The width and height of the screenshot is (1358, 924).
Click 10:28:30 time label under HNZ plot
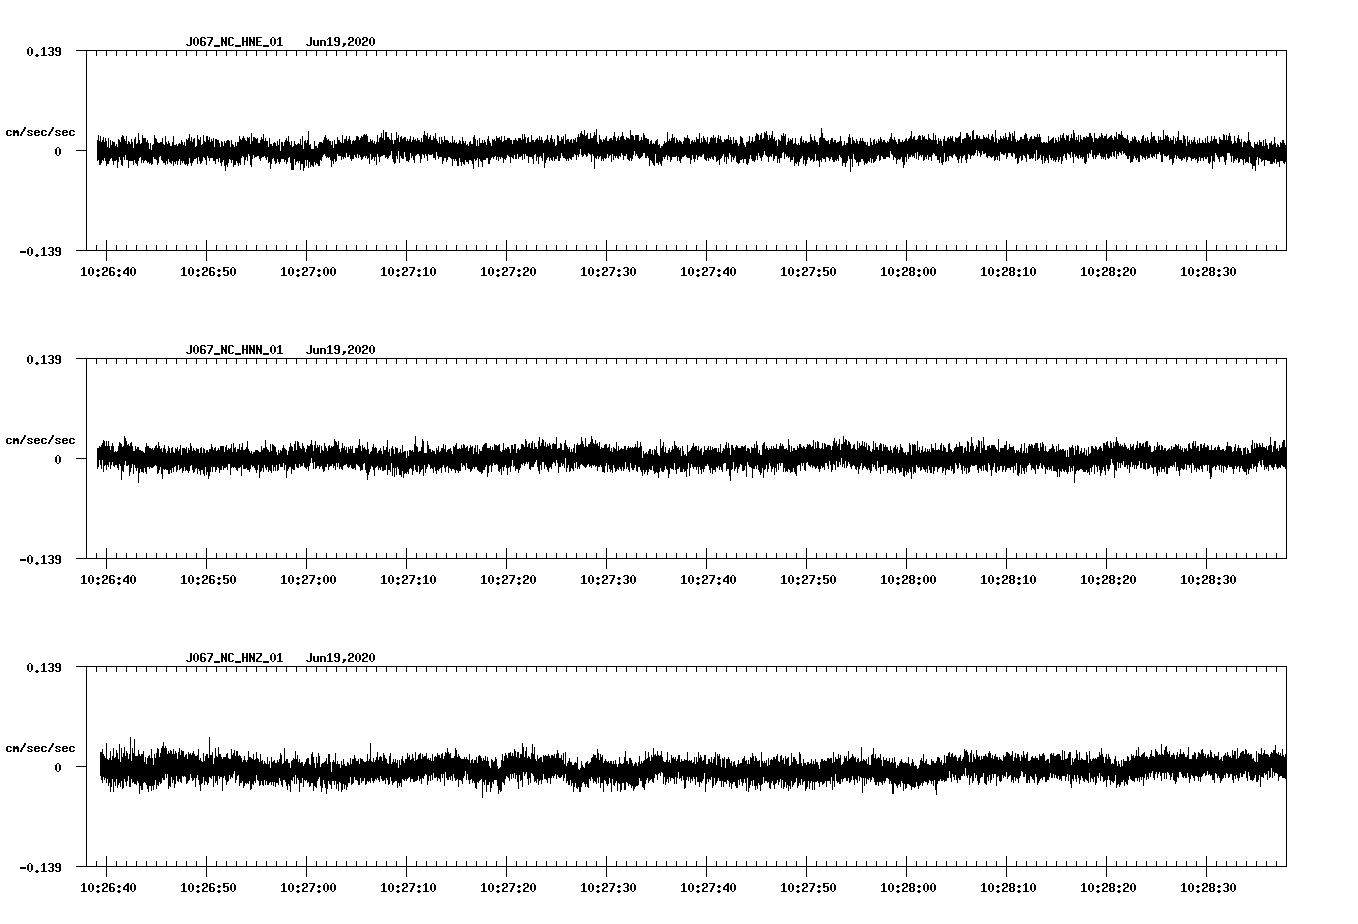point(1208,888)
